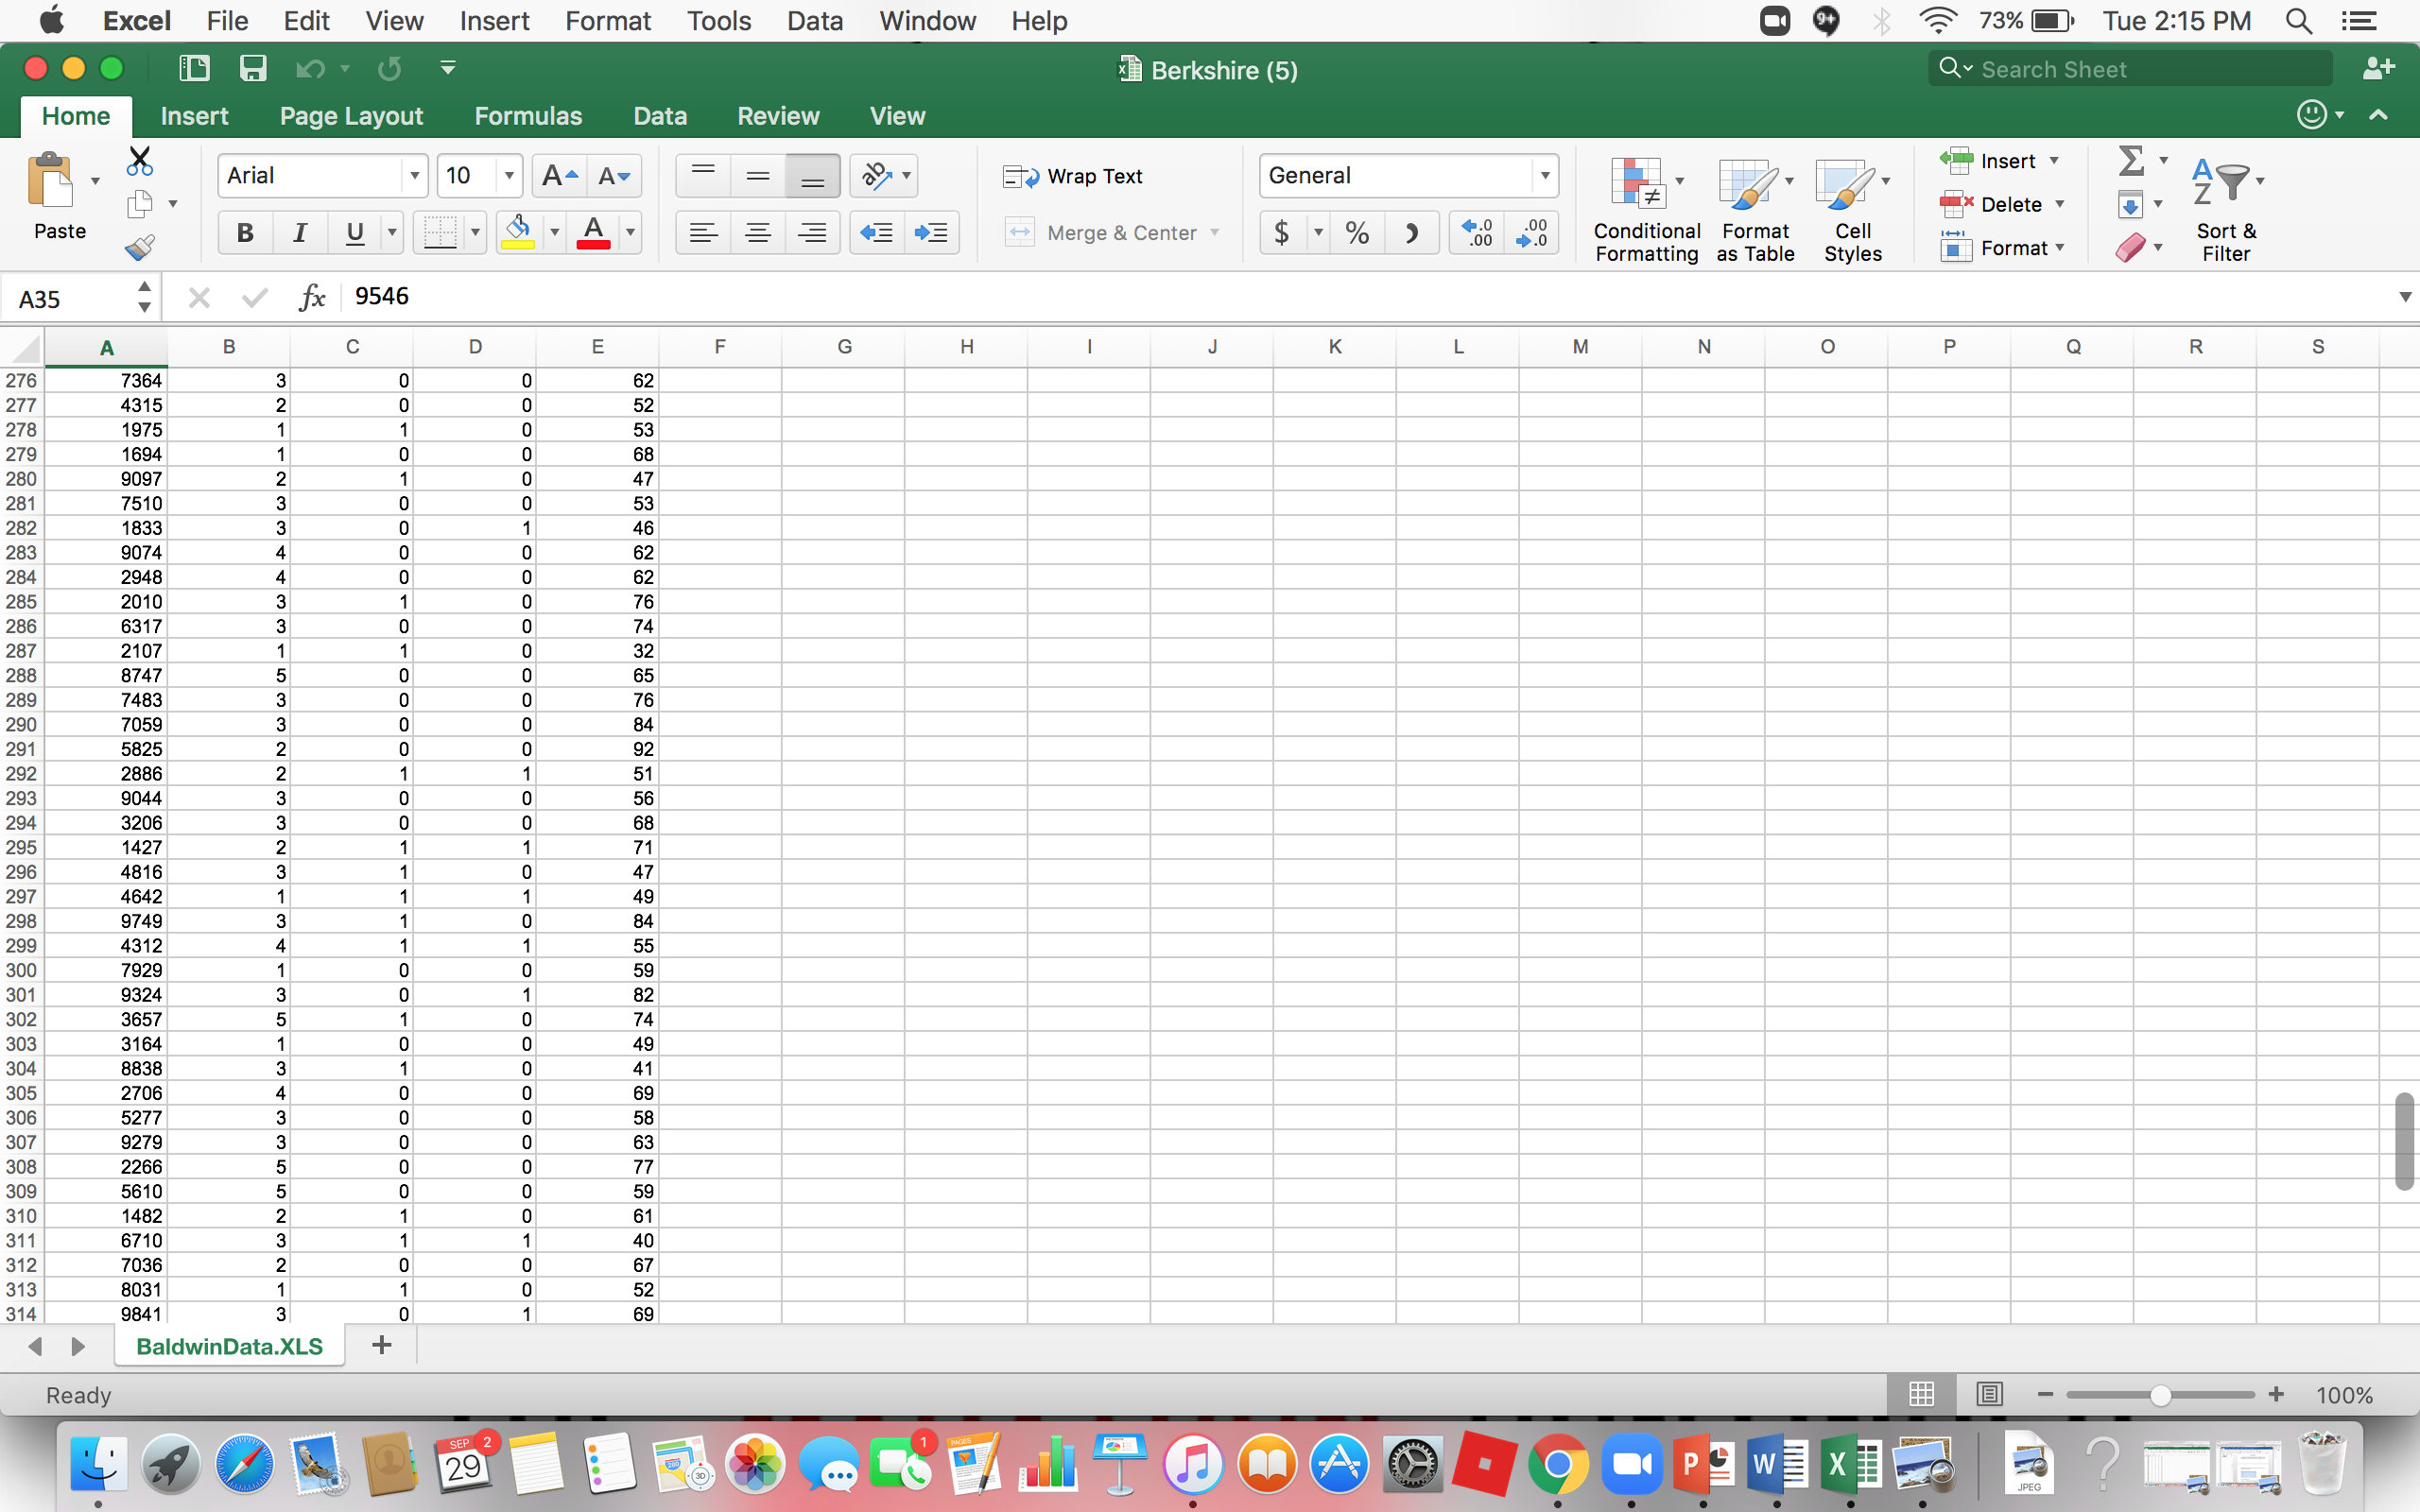Viewport: 2420px width, 1512px height.
Task: Apply percent number format
Action: point(1356,232)
